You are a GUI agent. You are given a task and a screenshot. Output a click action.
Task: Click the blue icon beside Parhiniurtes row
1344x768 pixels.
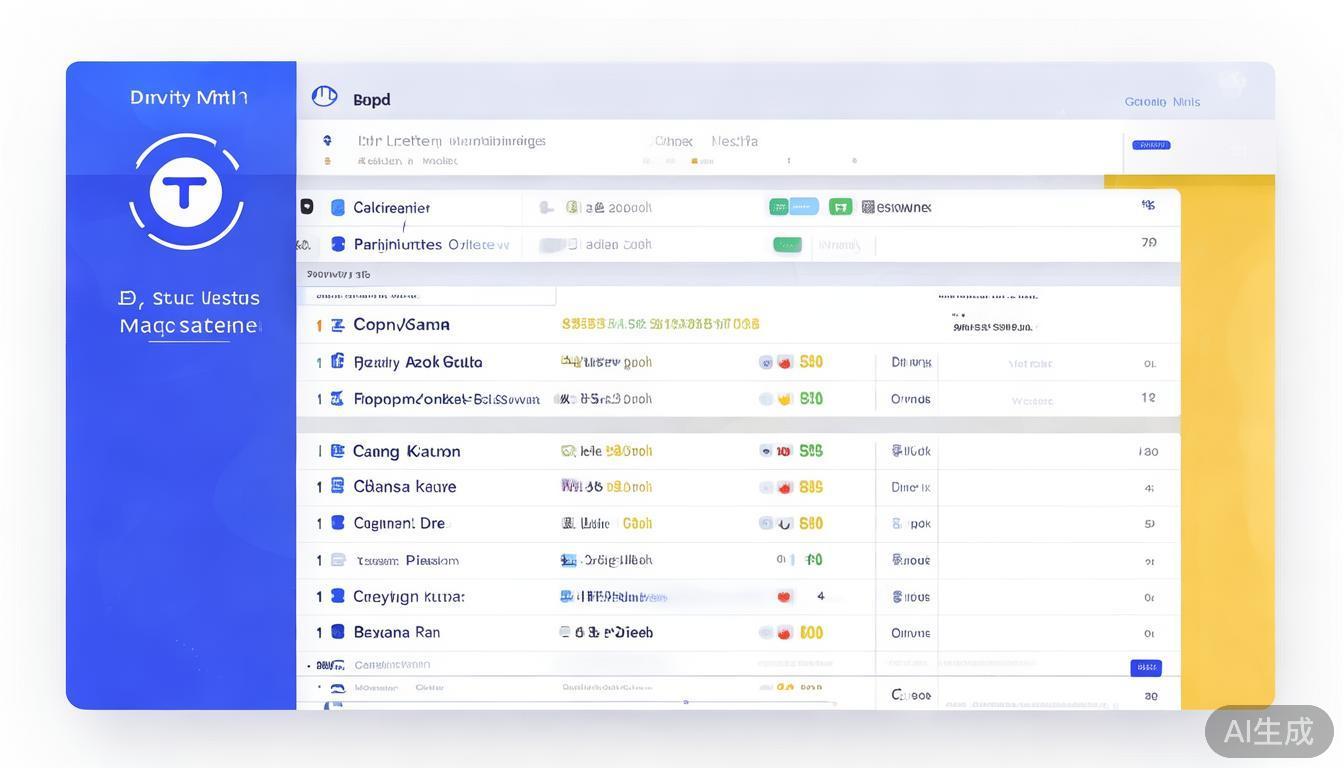pos(338,244)
